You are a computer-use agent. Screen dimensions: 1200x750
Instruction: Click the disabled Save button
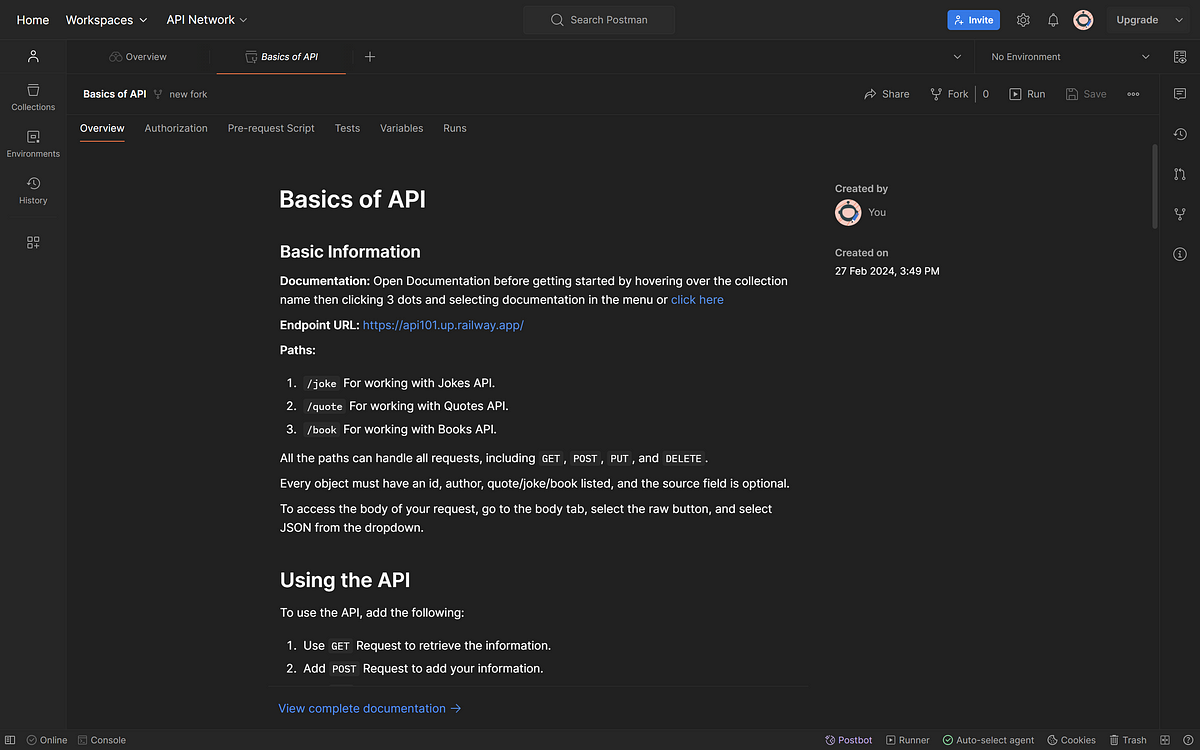(1086, 94)
